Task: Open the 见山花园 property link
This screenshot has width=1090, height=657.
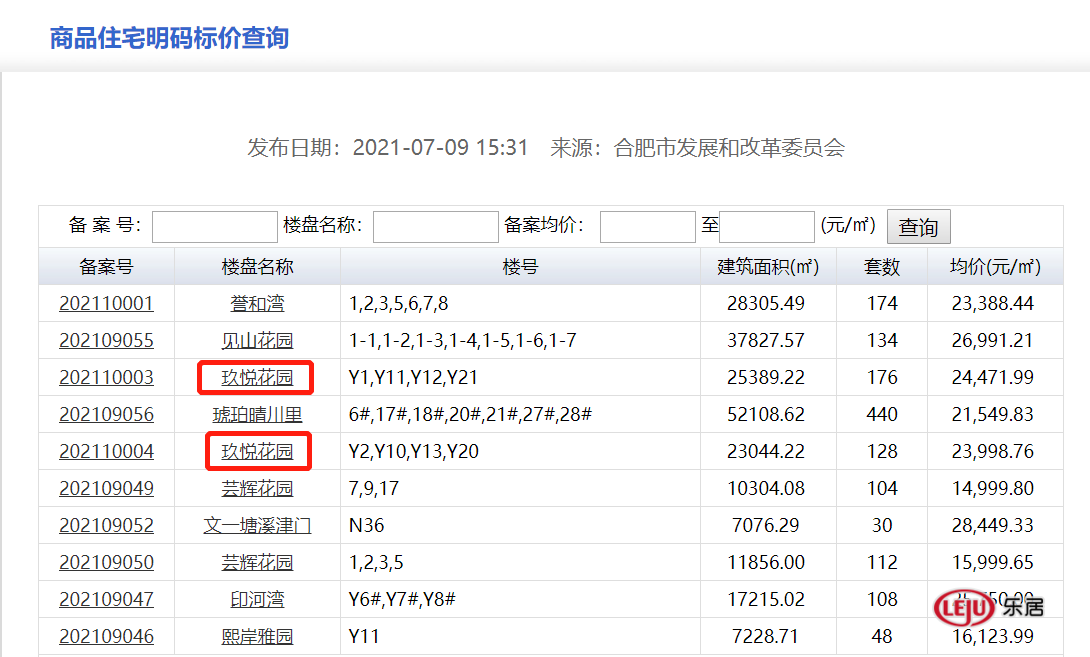Action: click(257, 341)
